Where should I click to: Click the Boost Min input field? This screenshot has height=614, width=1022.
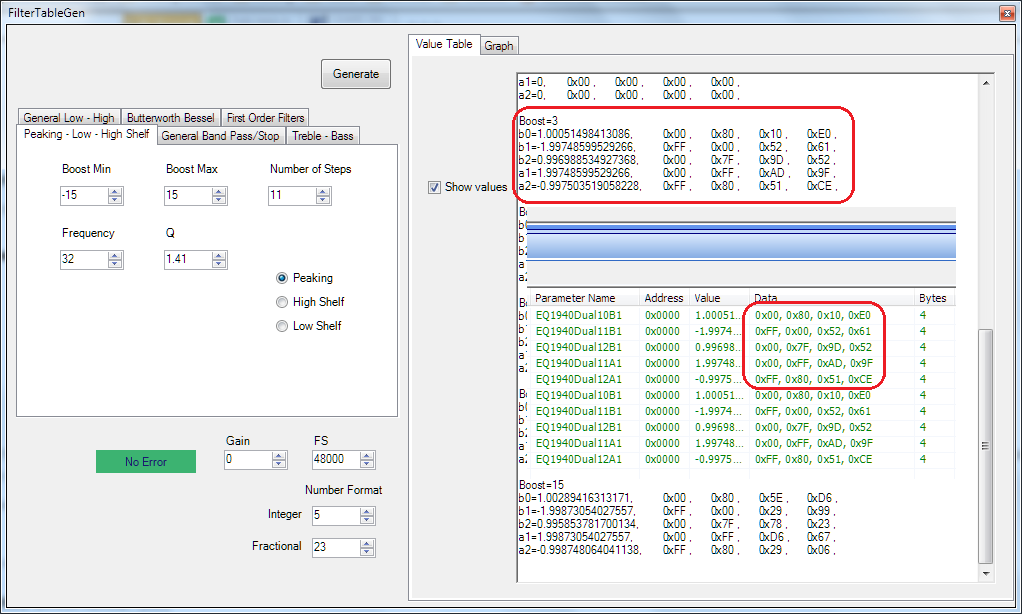click(84, 195)
